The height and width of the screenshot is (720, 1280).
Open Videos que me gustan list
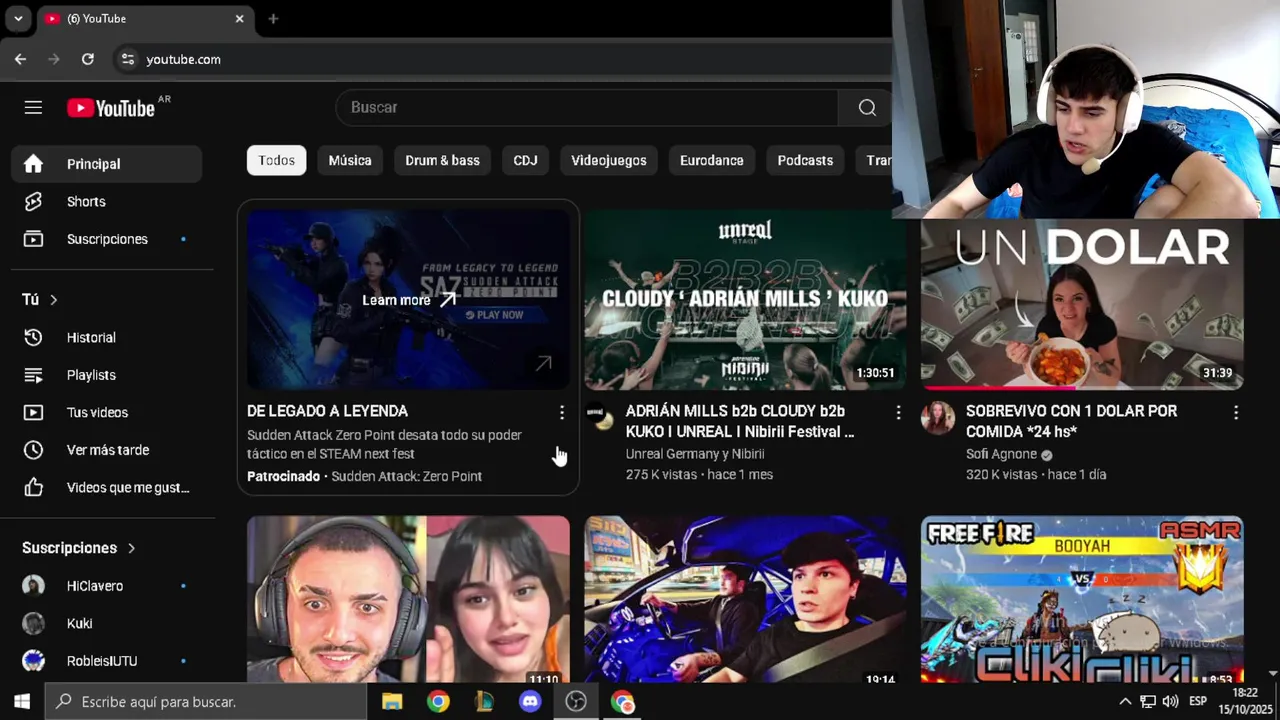click(x=107, y=488)
